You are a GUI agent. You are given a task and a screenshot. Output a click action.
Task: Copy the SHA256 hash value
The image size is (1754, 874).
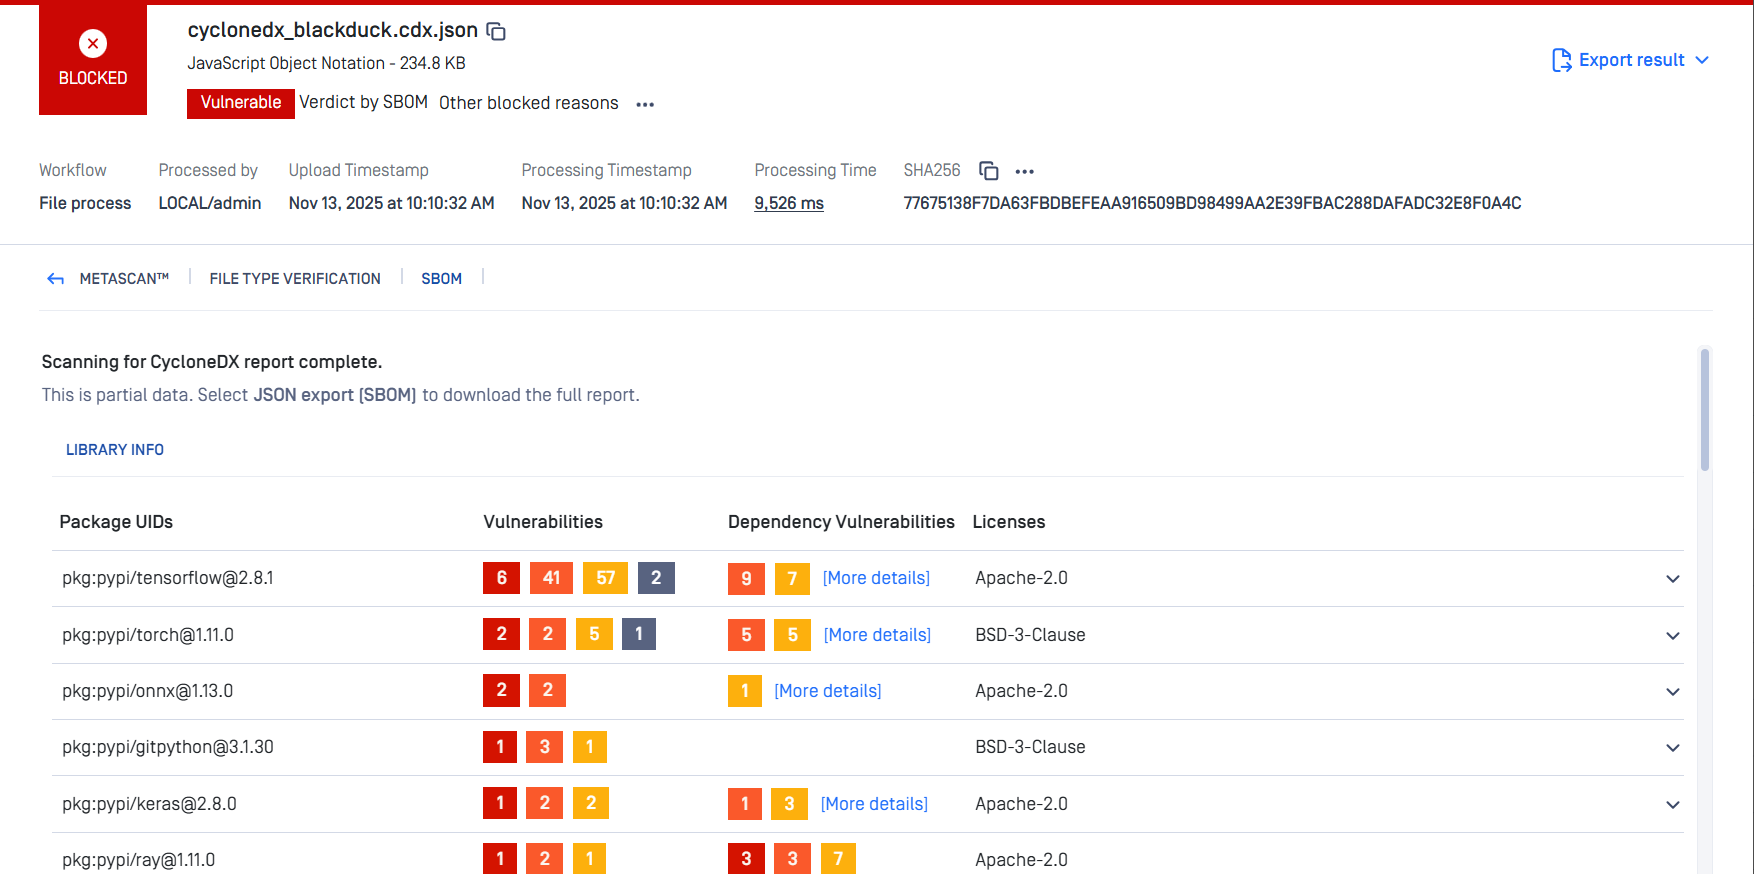[988, 171]
